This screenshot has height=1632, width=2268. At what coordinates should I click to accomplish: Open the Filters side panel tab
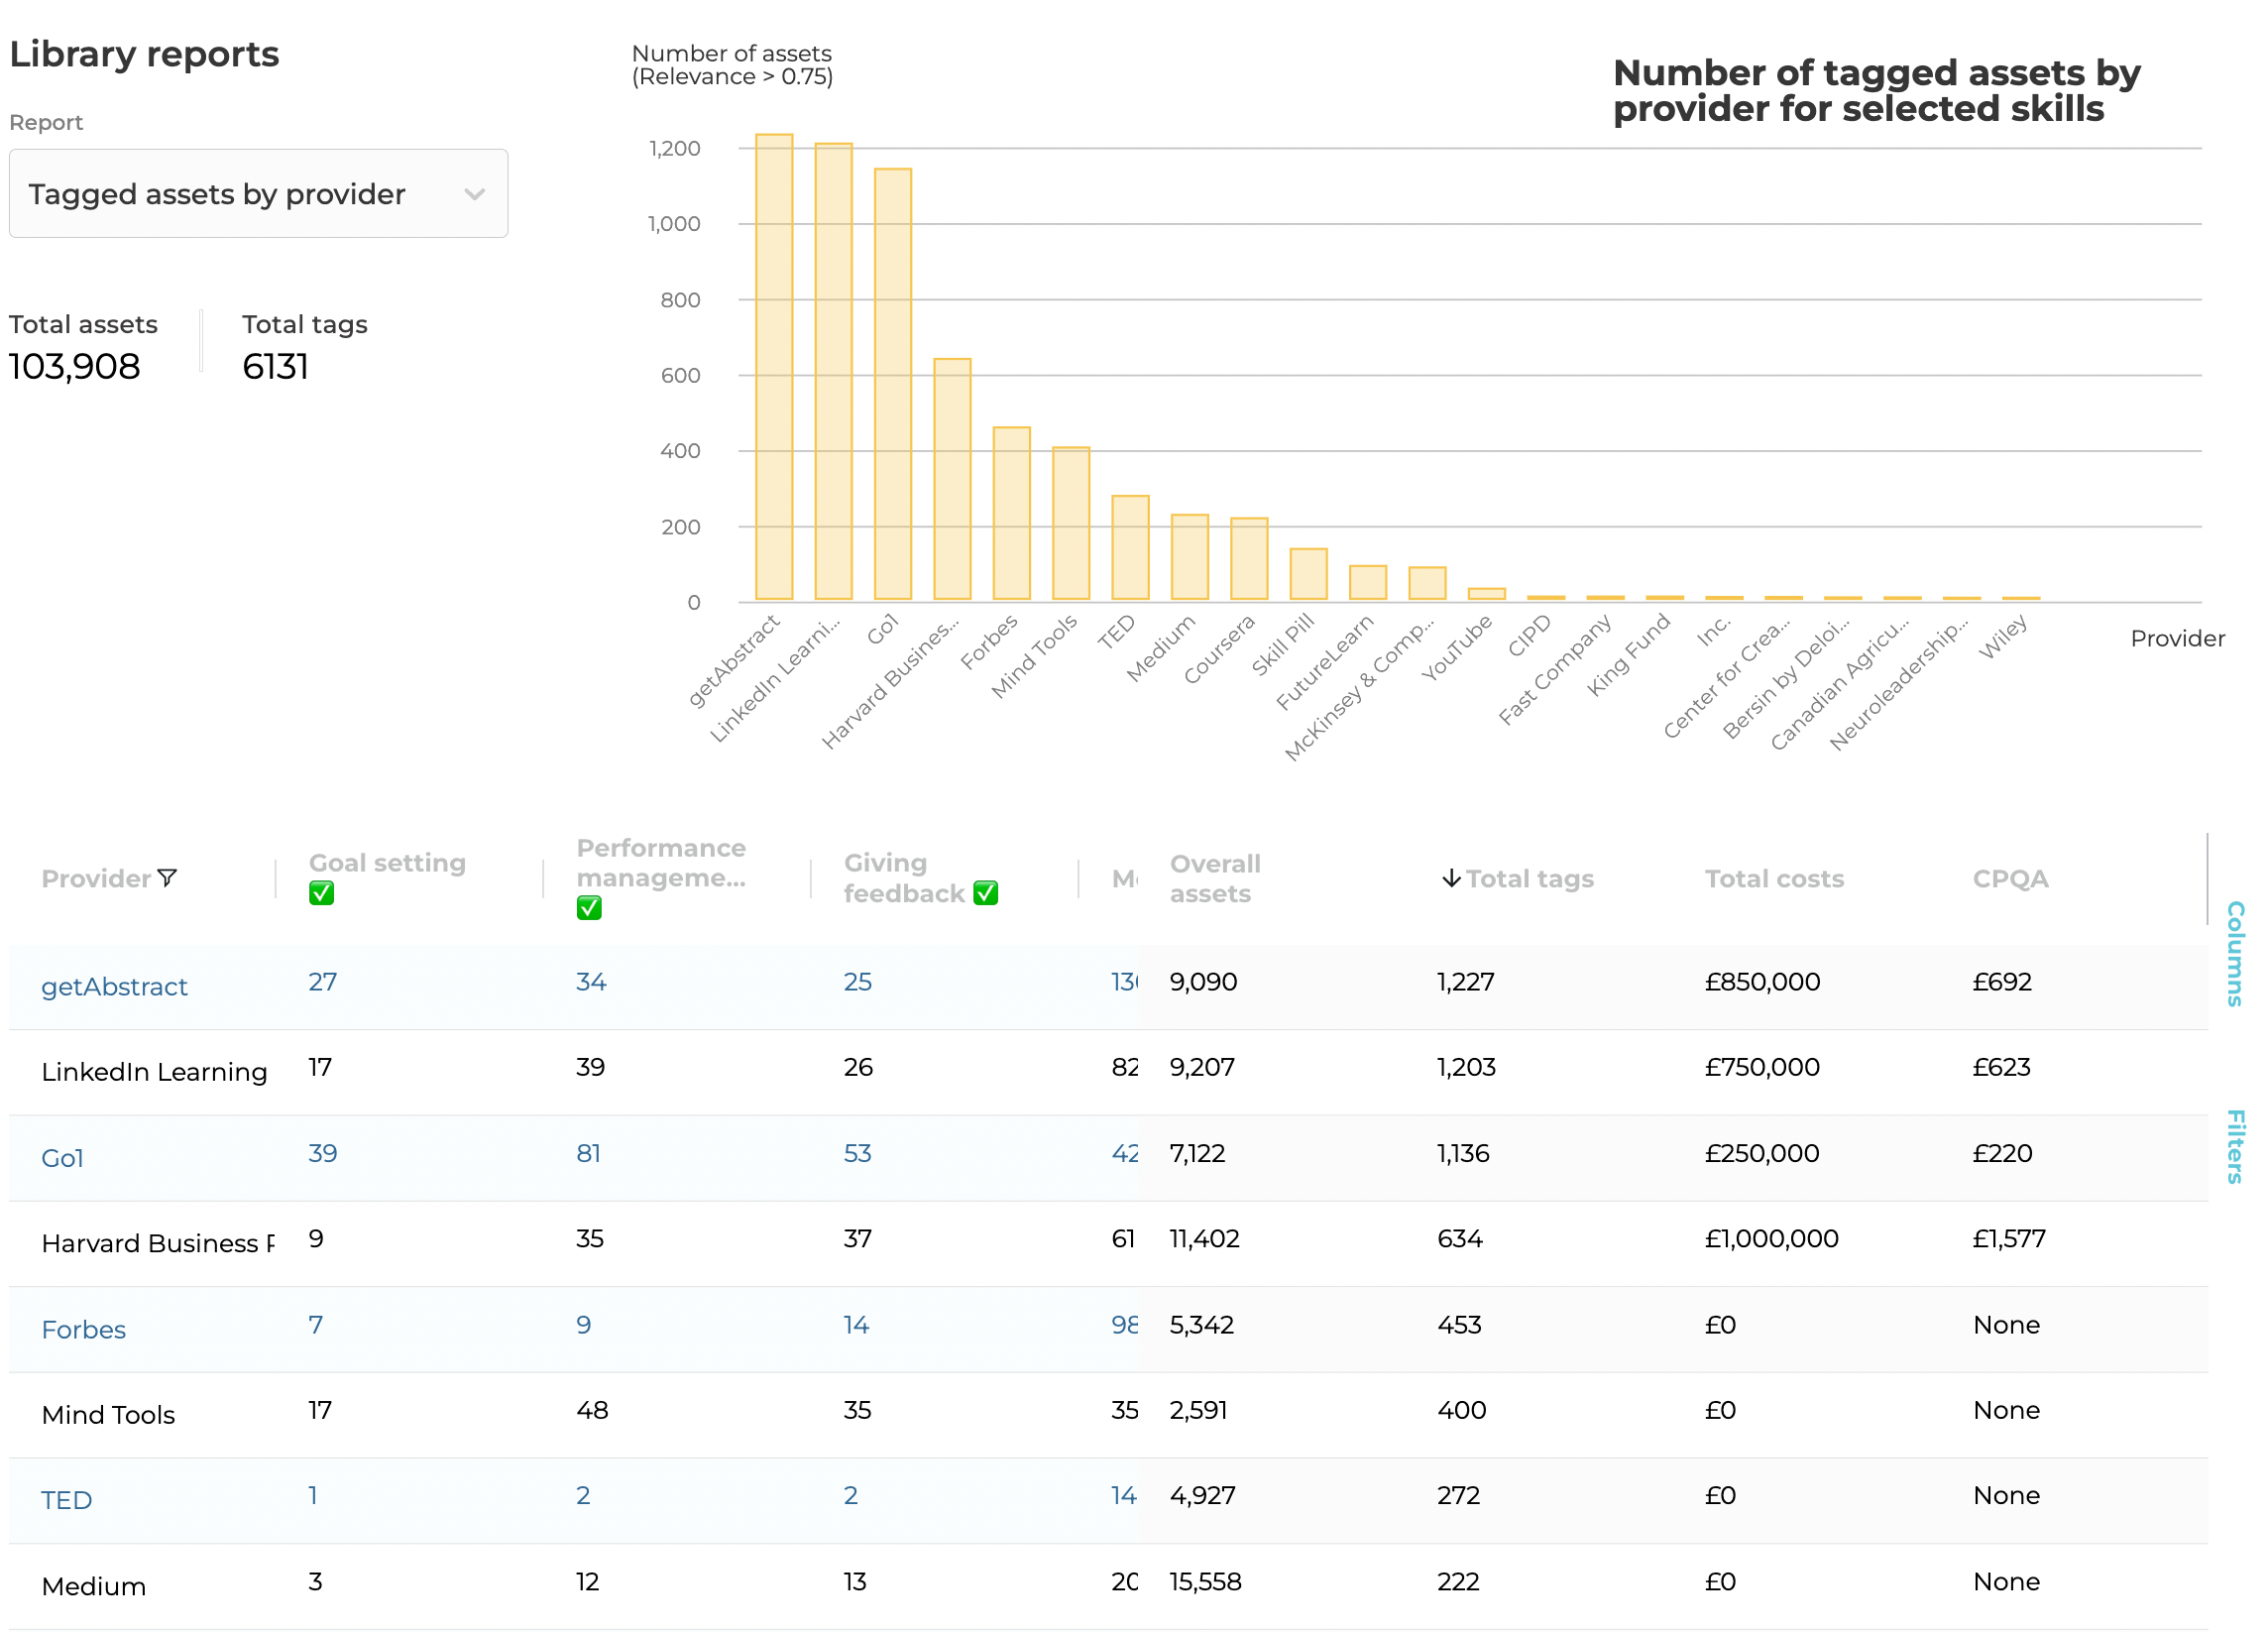tap(2236, 1147)
